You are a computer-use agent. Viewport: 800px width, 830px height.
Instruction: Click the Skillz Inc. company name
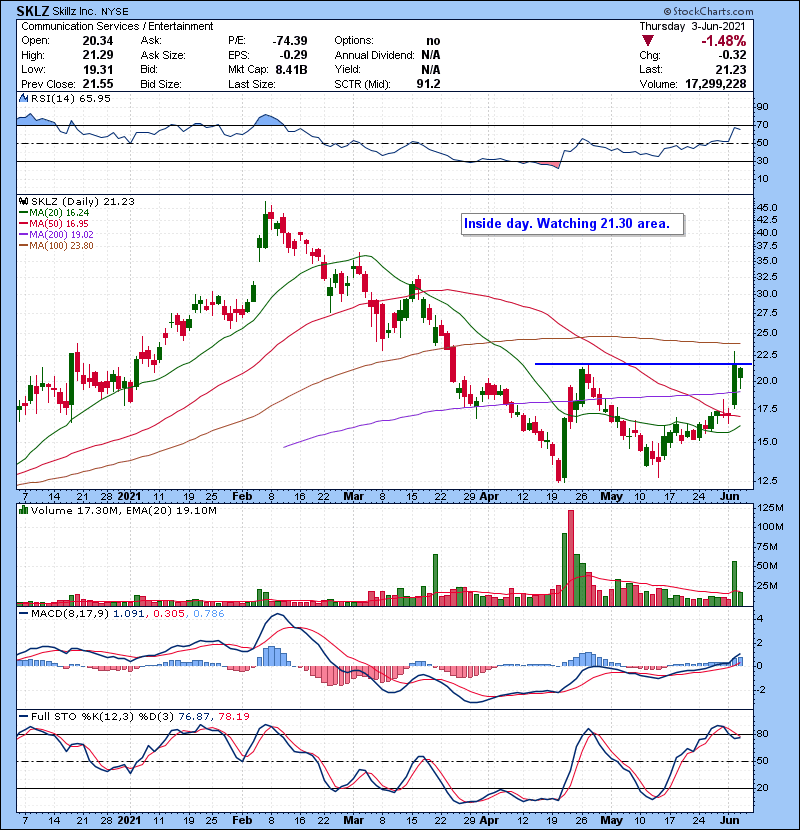tap(75, 11)
